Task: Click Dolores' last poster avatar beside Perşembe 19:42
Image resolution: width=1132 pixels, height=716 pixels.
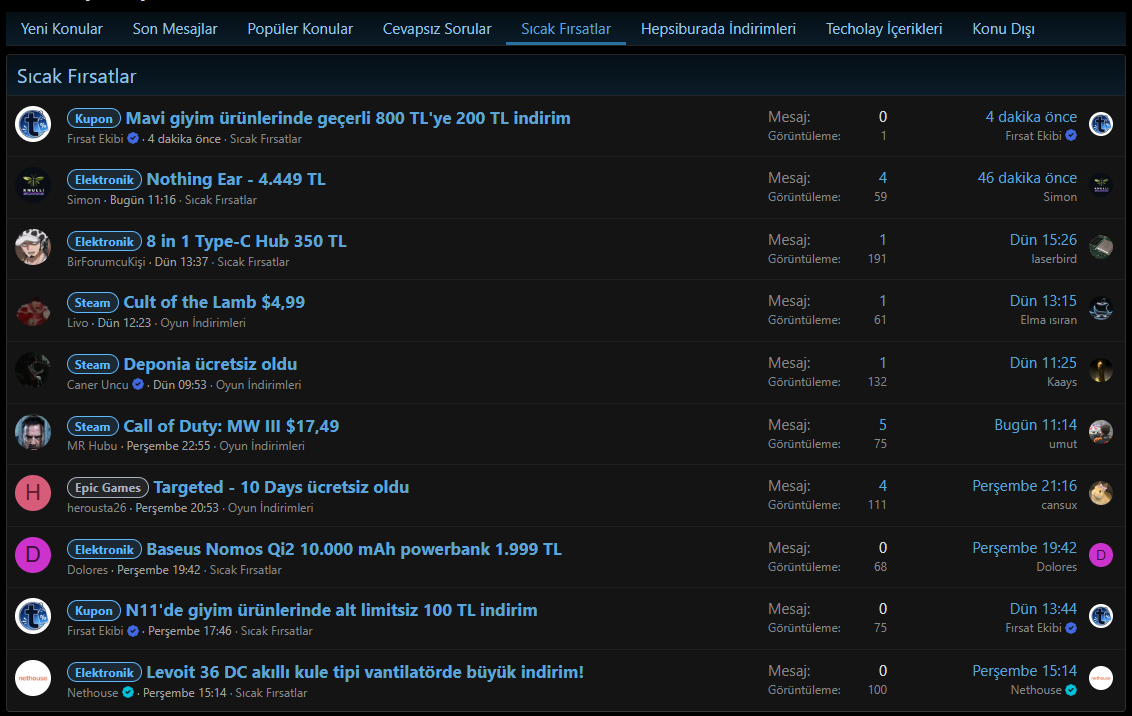Action: [x=1101, y=555]
